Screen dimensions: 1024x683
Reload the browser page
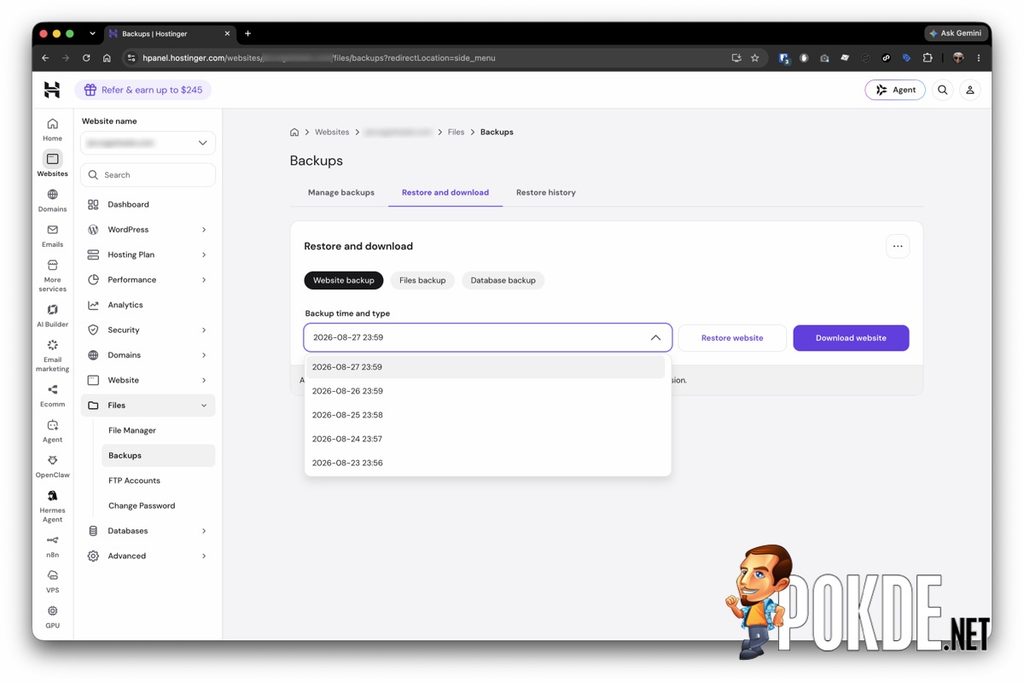pos(86,58)
